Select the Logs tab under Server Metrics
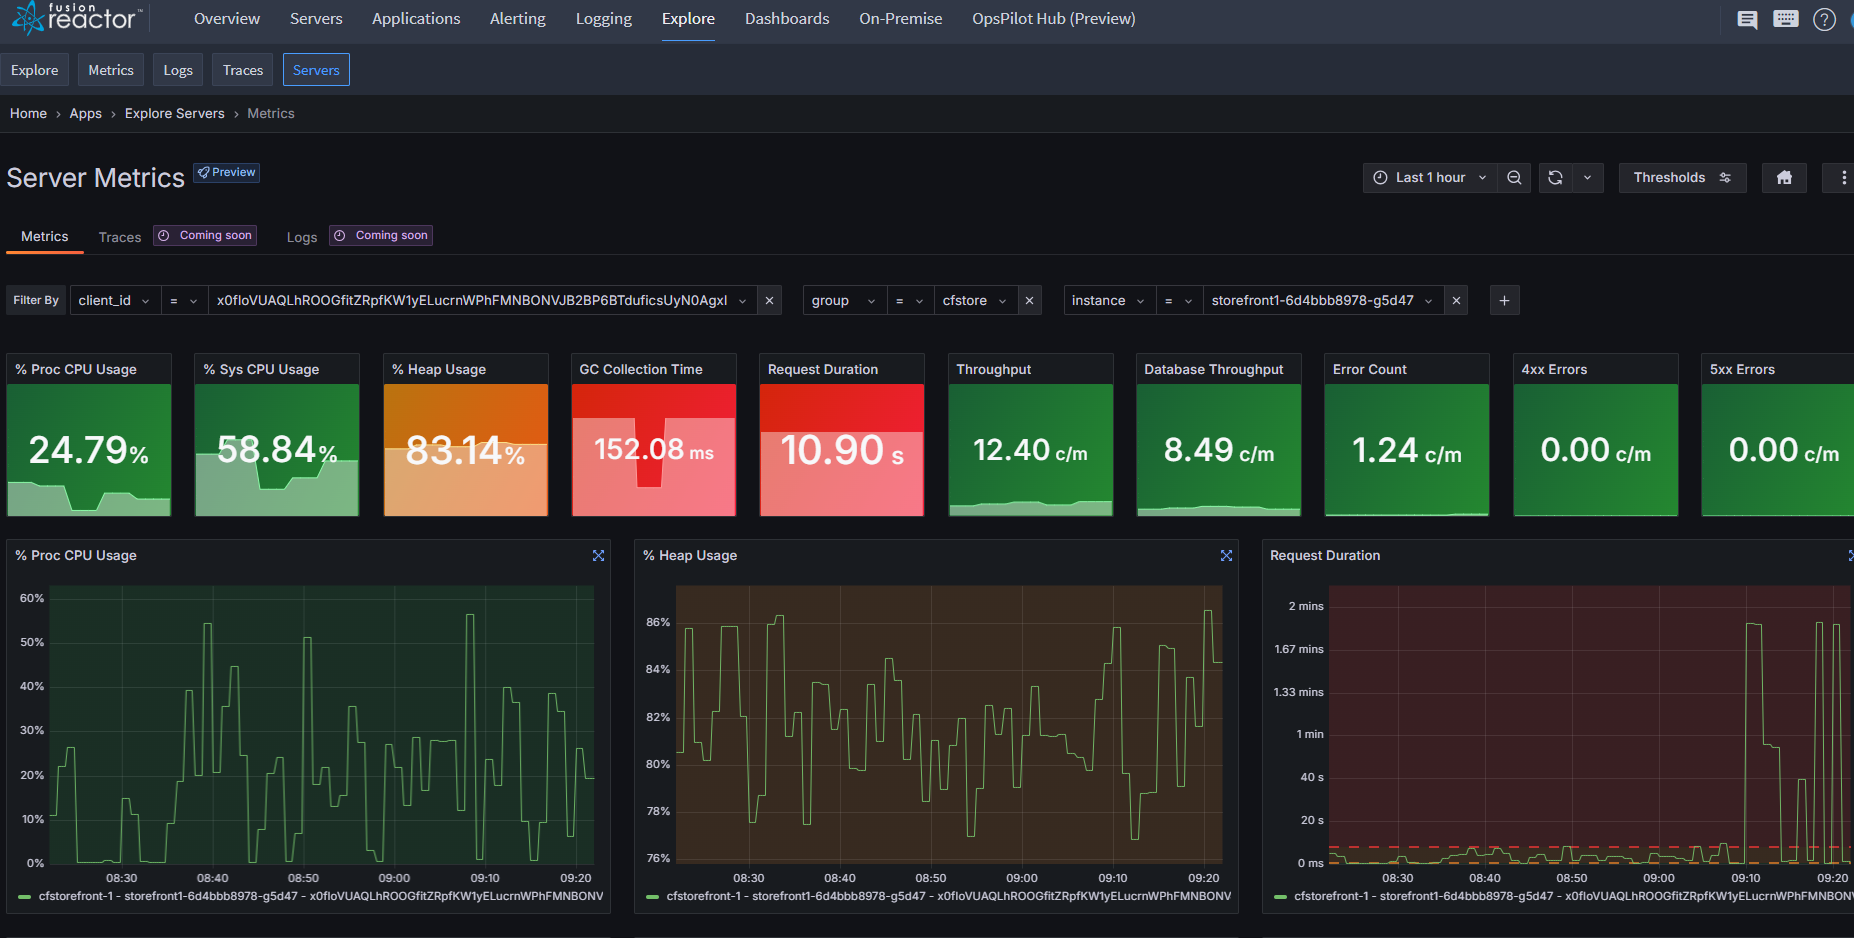This screenshot has height=938, width=1854. coord(302,237)
